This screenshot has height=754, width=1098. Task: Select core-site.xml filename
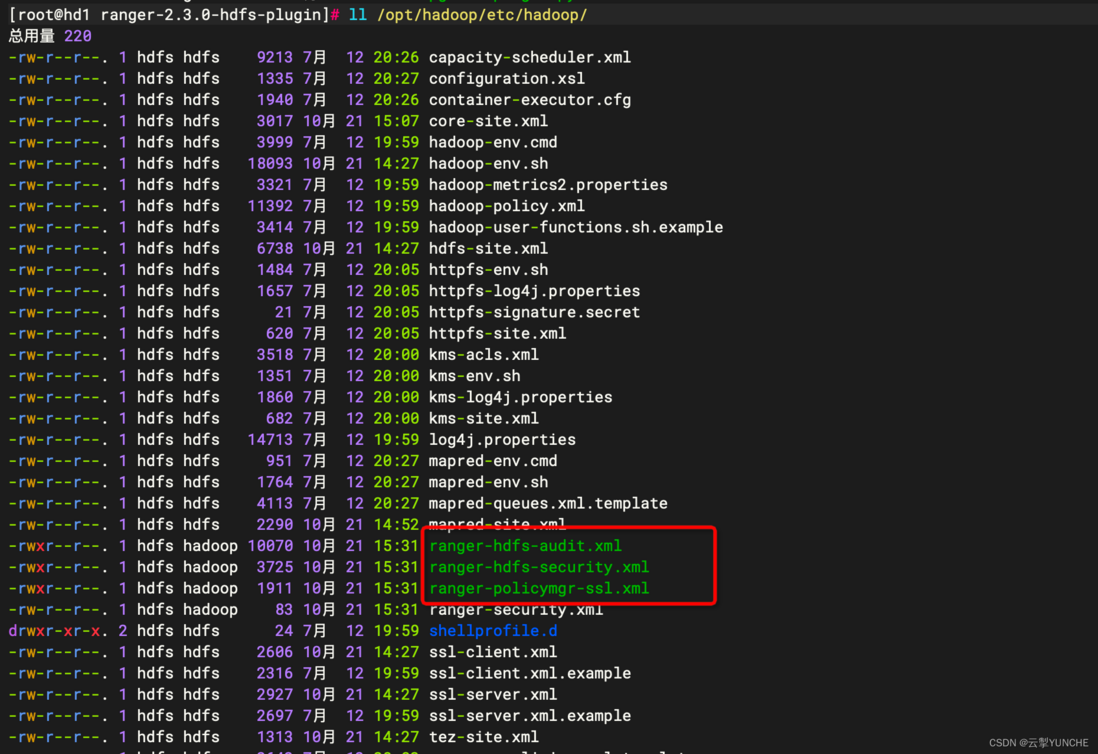488,121
